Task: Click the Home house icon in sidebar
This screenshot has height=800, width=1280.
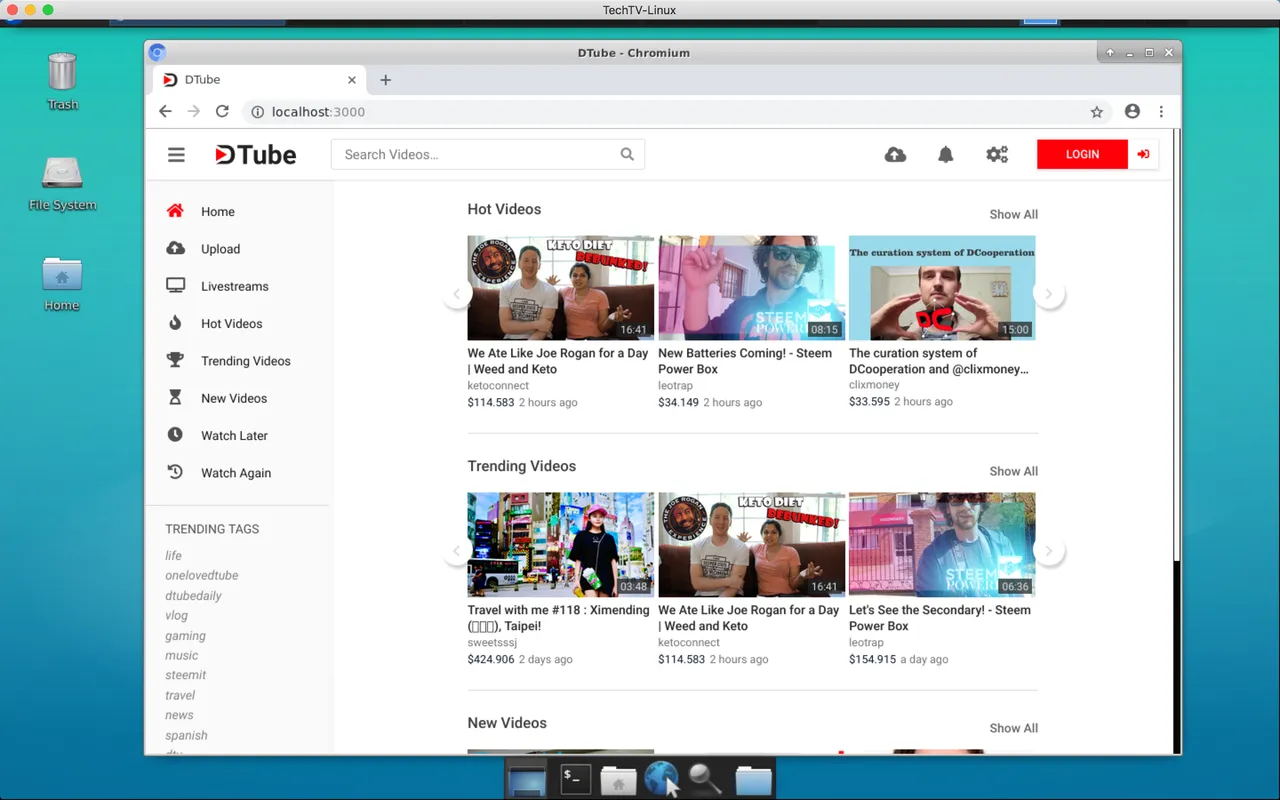Action: pyautogui.click(x=175, y=211)
